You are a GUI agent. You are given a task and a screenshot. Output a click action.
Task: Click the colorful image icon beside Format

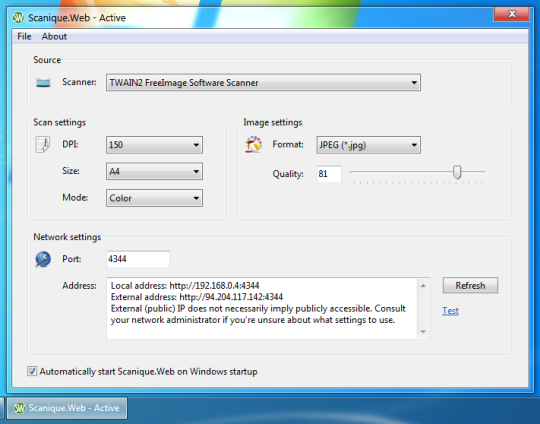[253, 144]
